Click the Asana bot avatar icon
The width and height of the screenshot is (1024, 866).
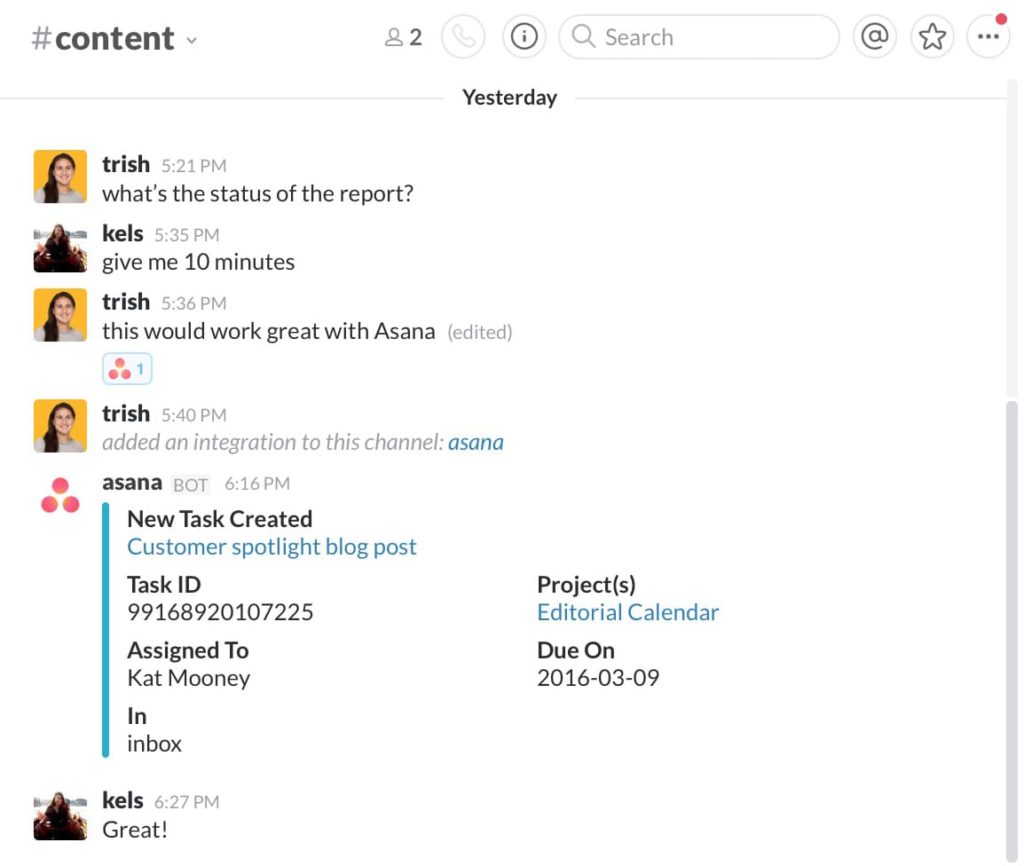tap(60, 494)
